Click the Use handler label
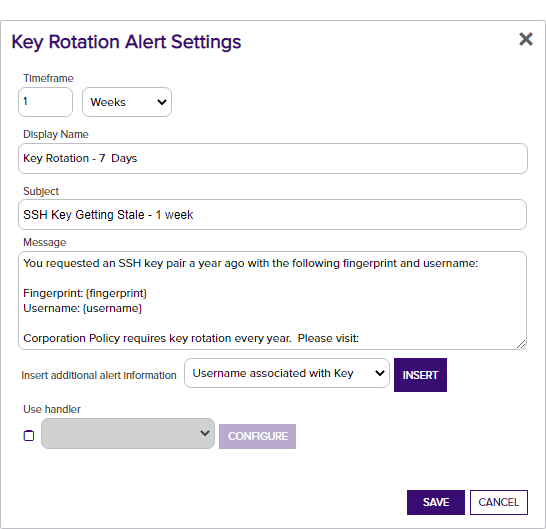This screenshot has height=529, width=546. [52, 409]
